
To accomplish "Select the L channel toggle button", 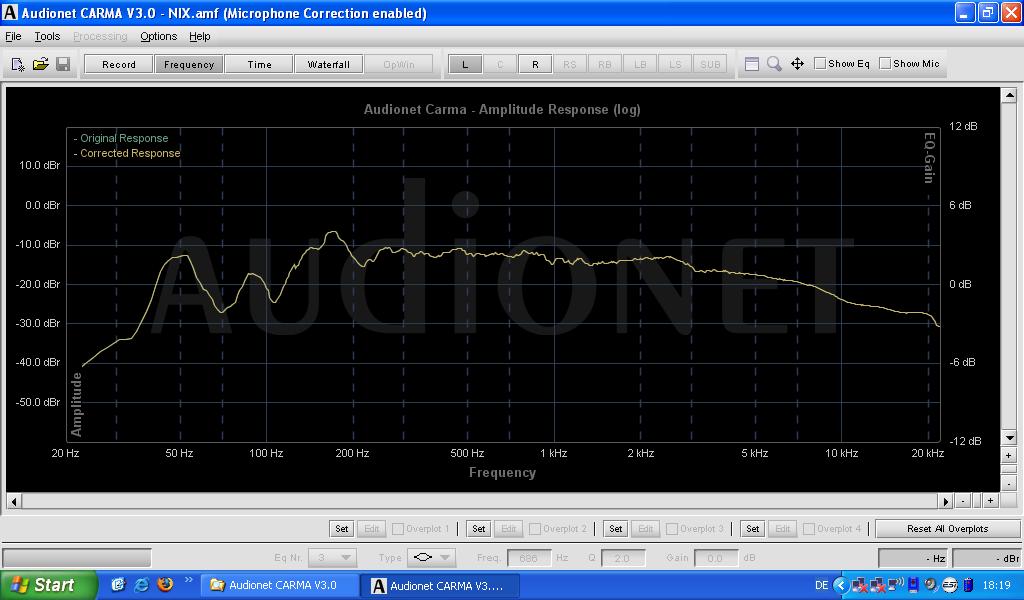I will tap(465, 64).
